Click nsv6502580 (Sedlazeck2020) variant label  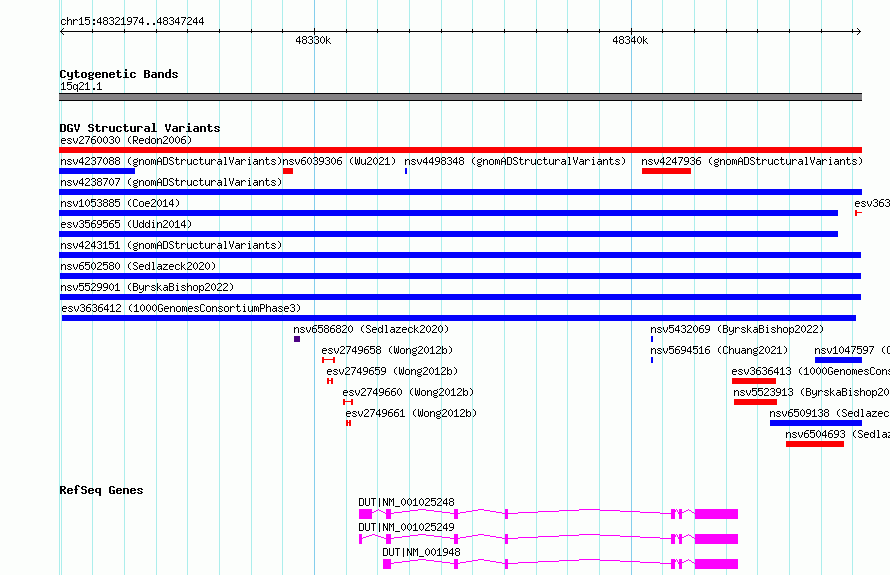pos(138,266)
